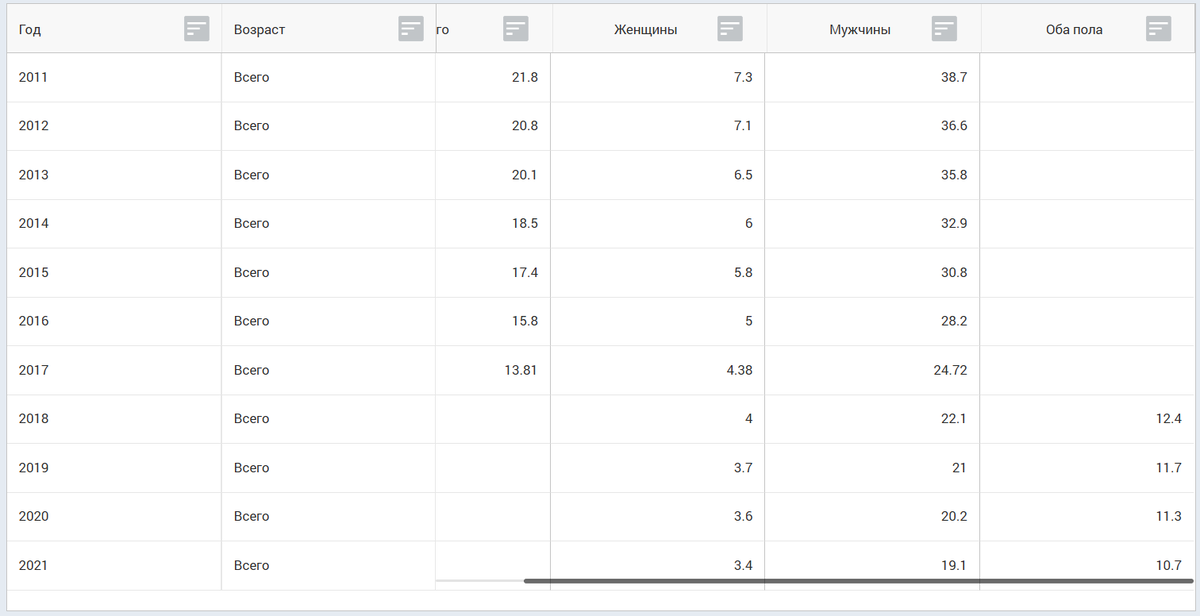Click value 20.8 in 2012 row
The width and height of the screenshot is (1200, 616).
(x=525, y=126)
